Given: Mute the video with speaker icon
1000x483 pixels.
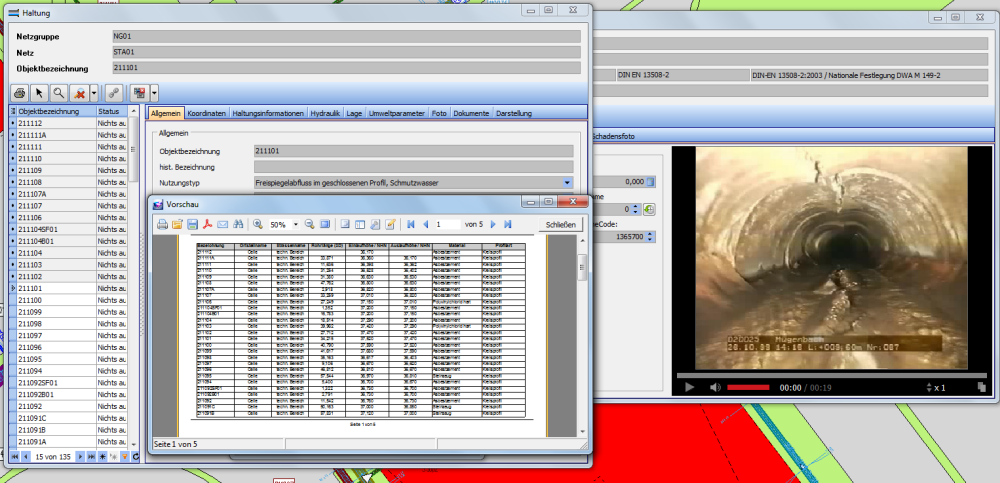Looking at the screenshot, I should tap(716, 387).
